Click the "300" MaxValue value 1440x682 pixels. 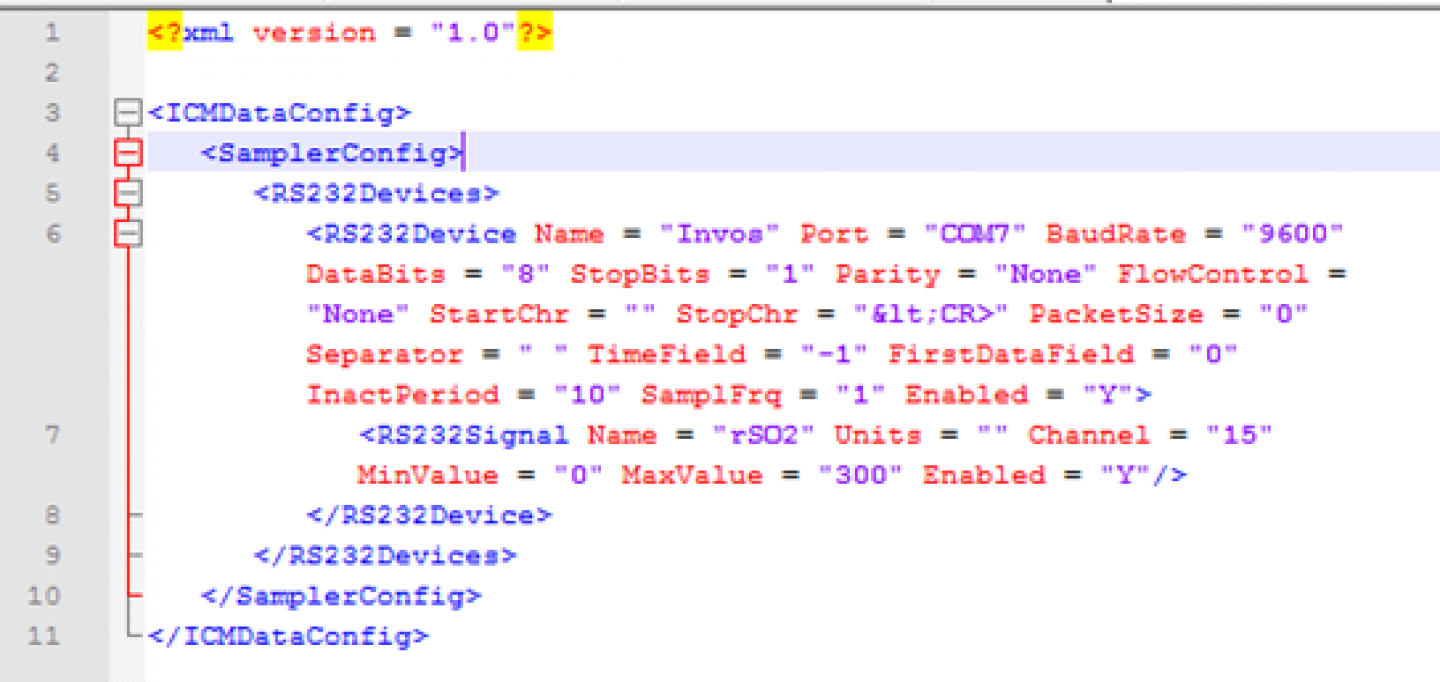[860, 475]
